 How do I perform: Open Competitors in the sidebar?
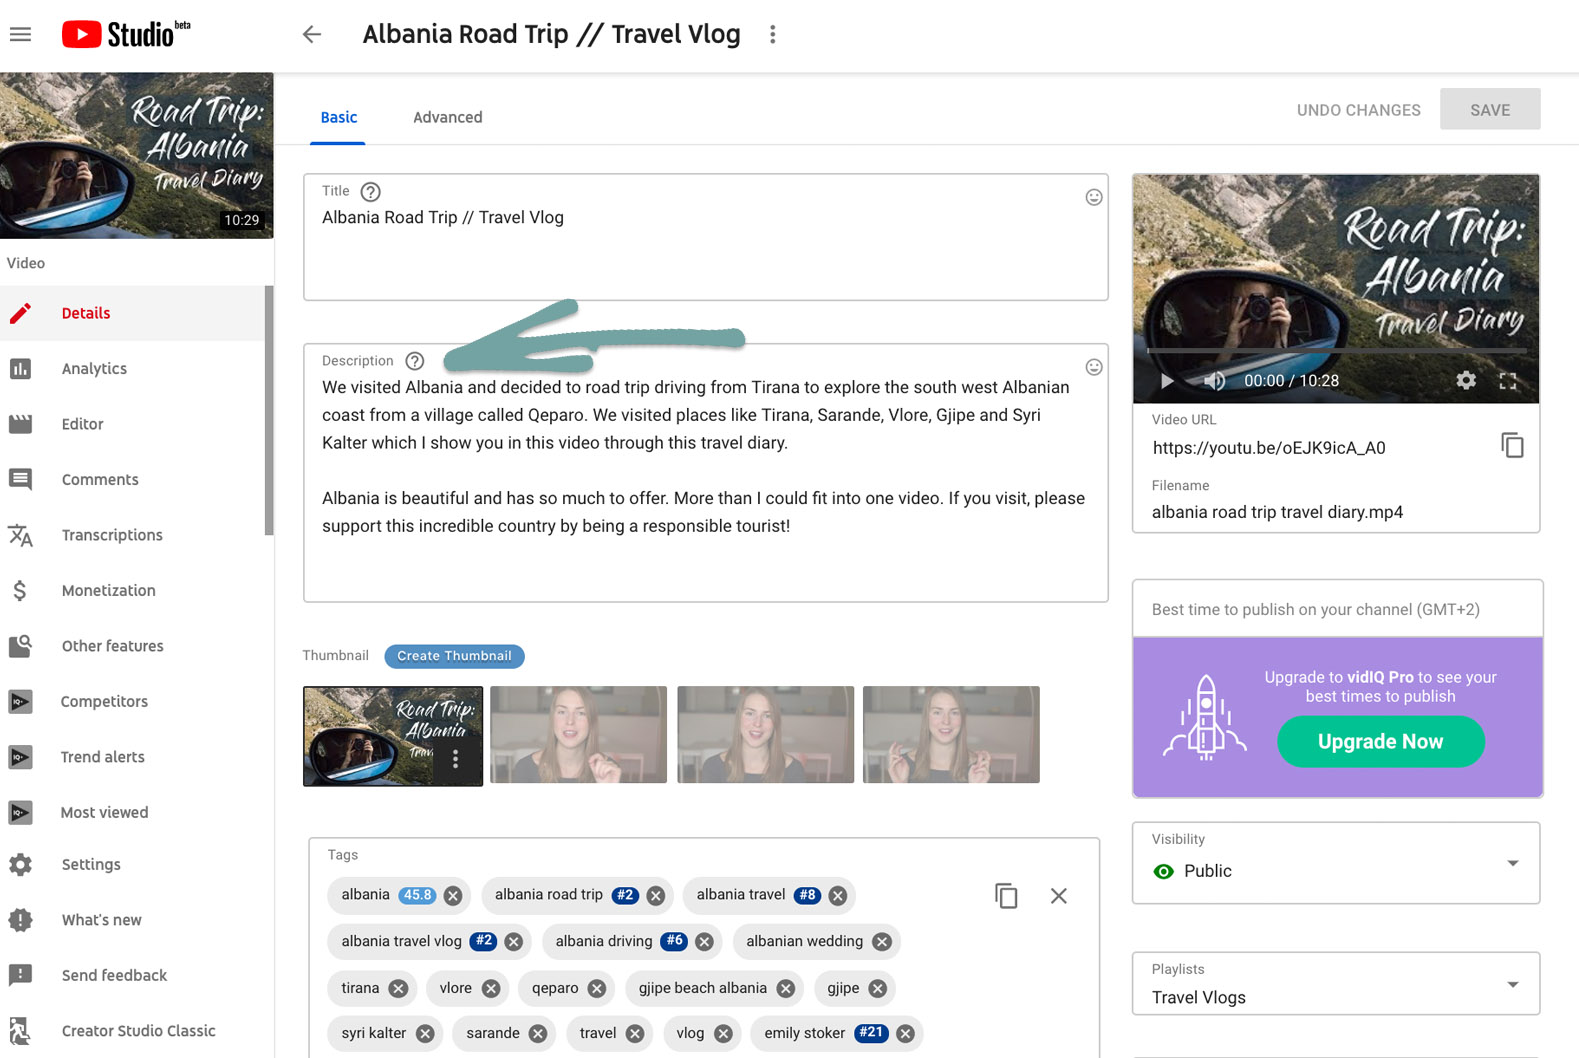(133, 702)
